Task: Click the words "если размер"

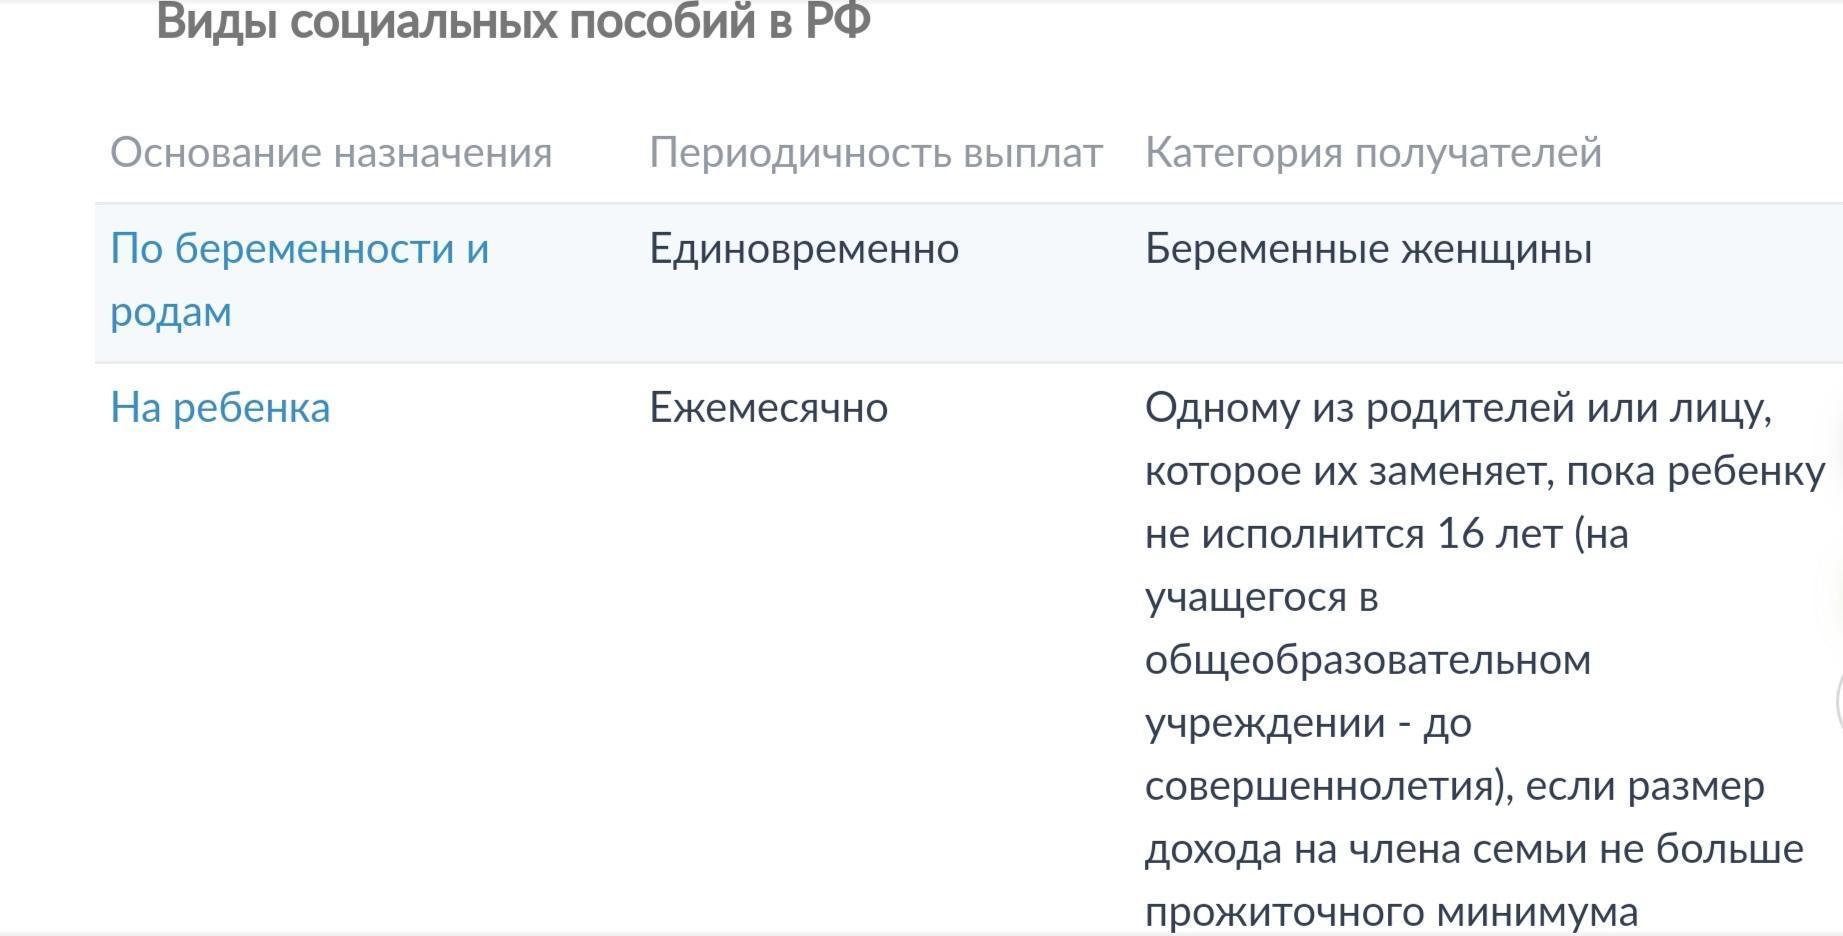Action: pos(1645,786)
